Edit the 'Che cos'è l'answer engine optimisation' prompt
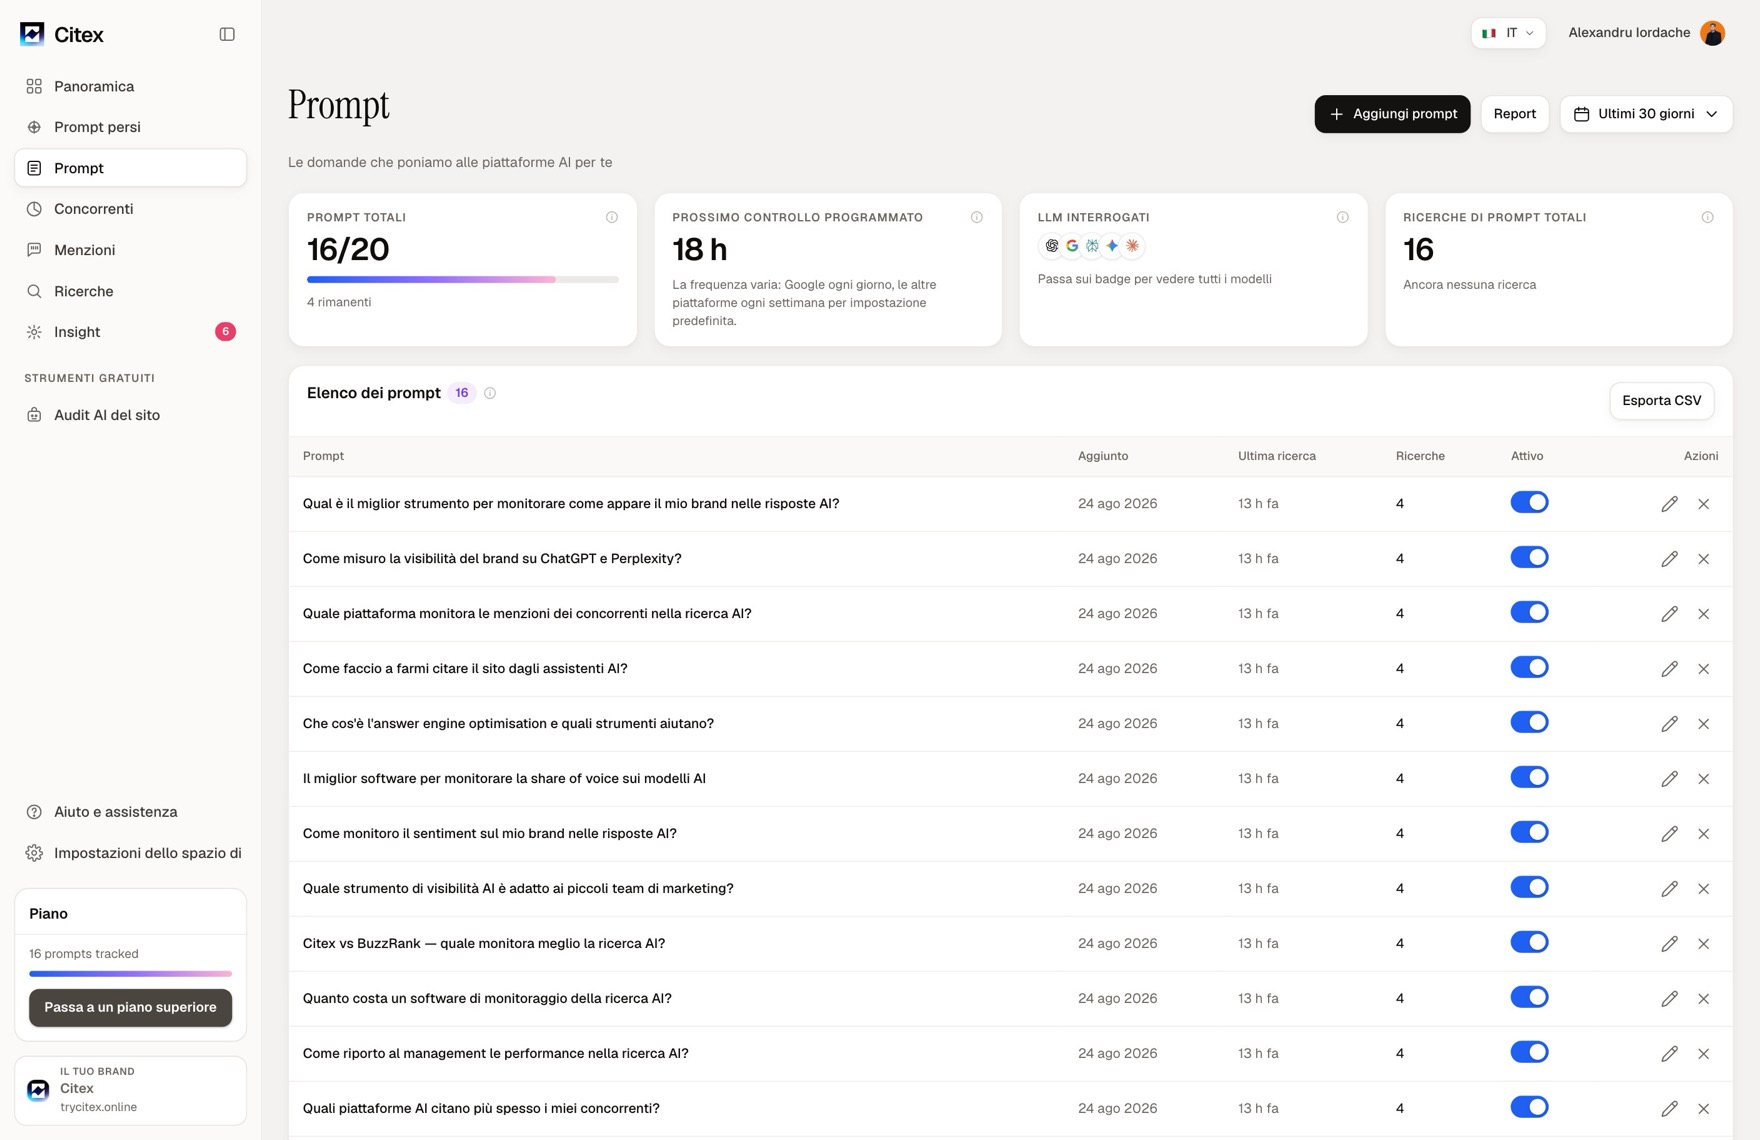The height and width of the screenshot is (1140, 1760). [1669, 724]
